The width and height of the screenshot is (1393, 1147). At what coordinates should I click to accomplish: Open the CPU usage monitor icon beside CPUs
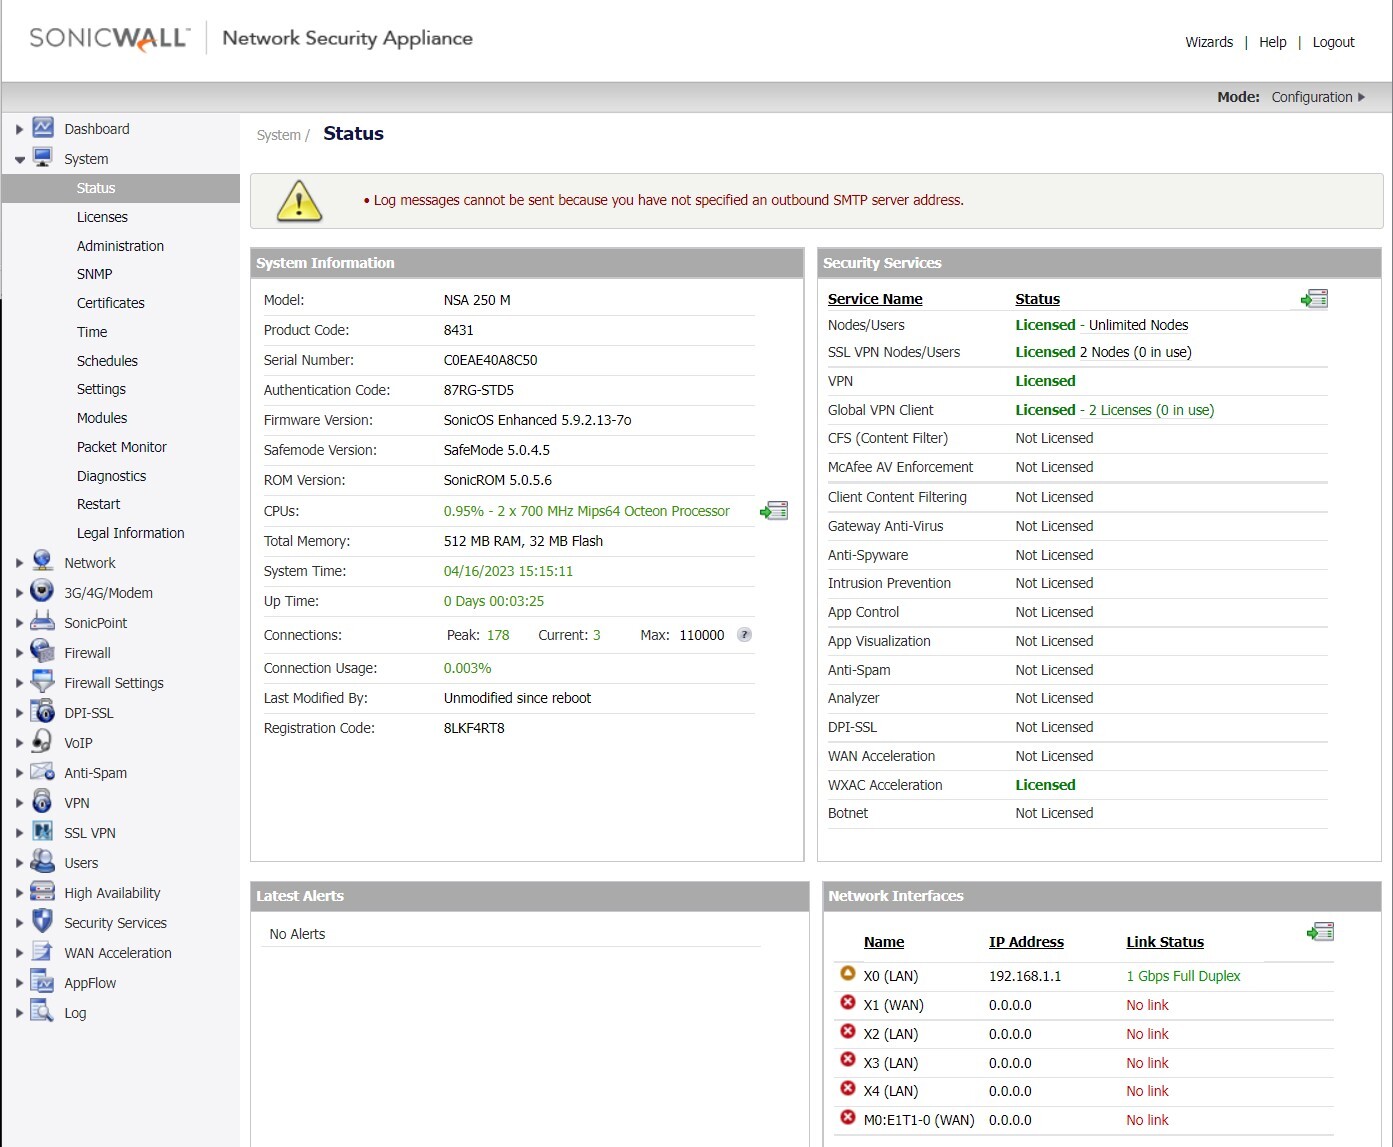(772, 510)
